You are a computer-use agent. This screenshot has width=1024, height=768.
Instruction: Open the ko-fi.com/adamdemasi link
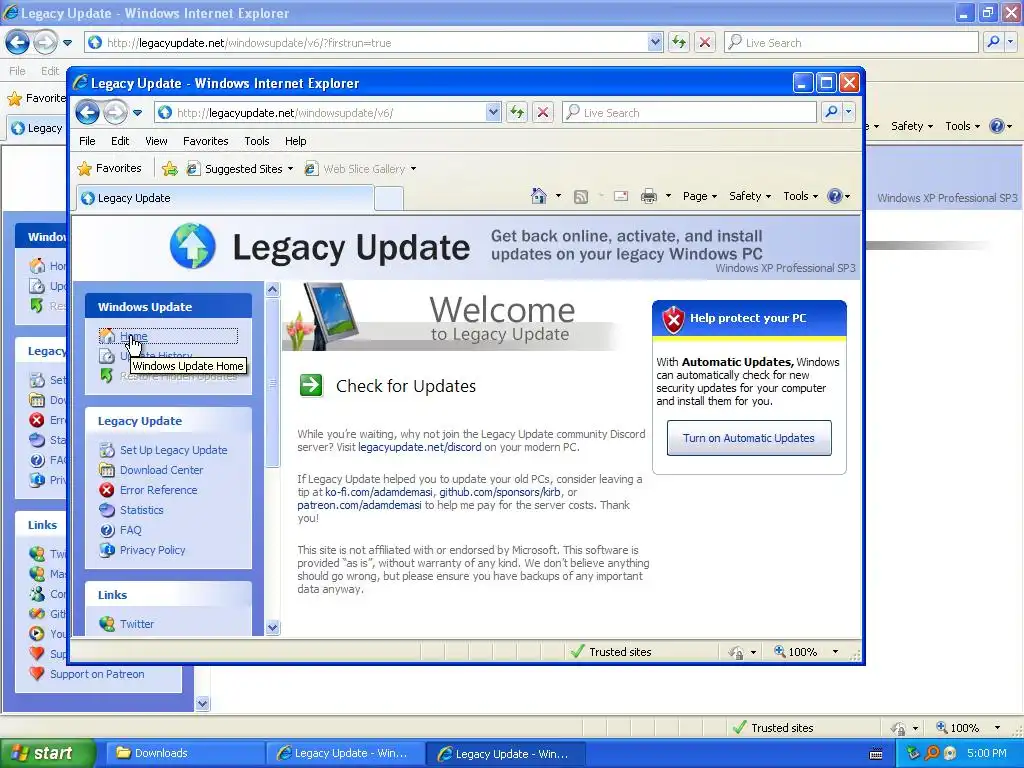click(x=379, y=492)
